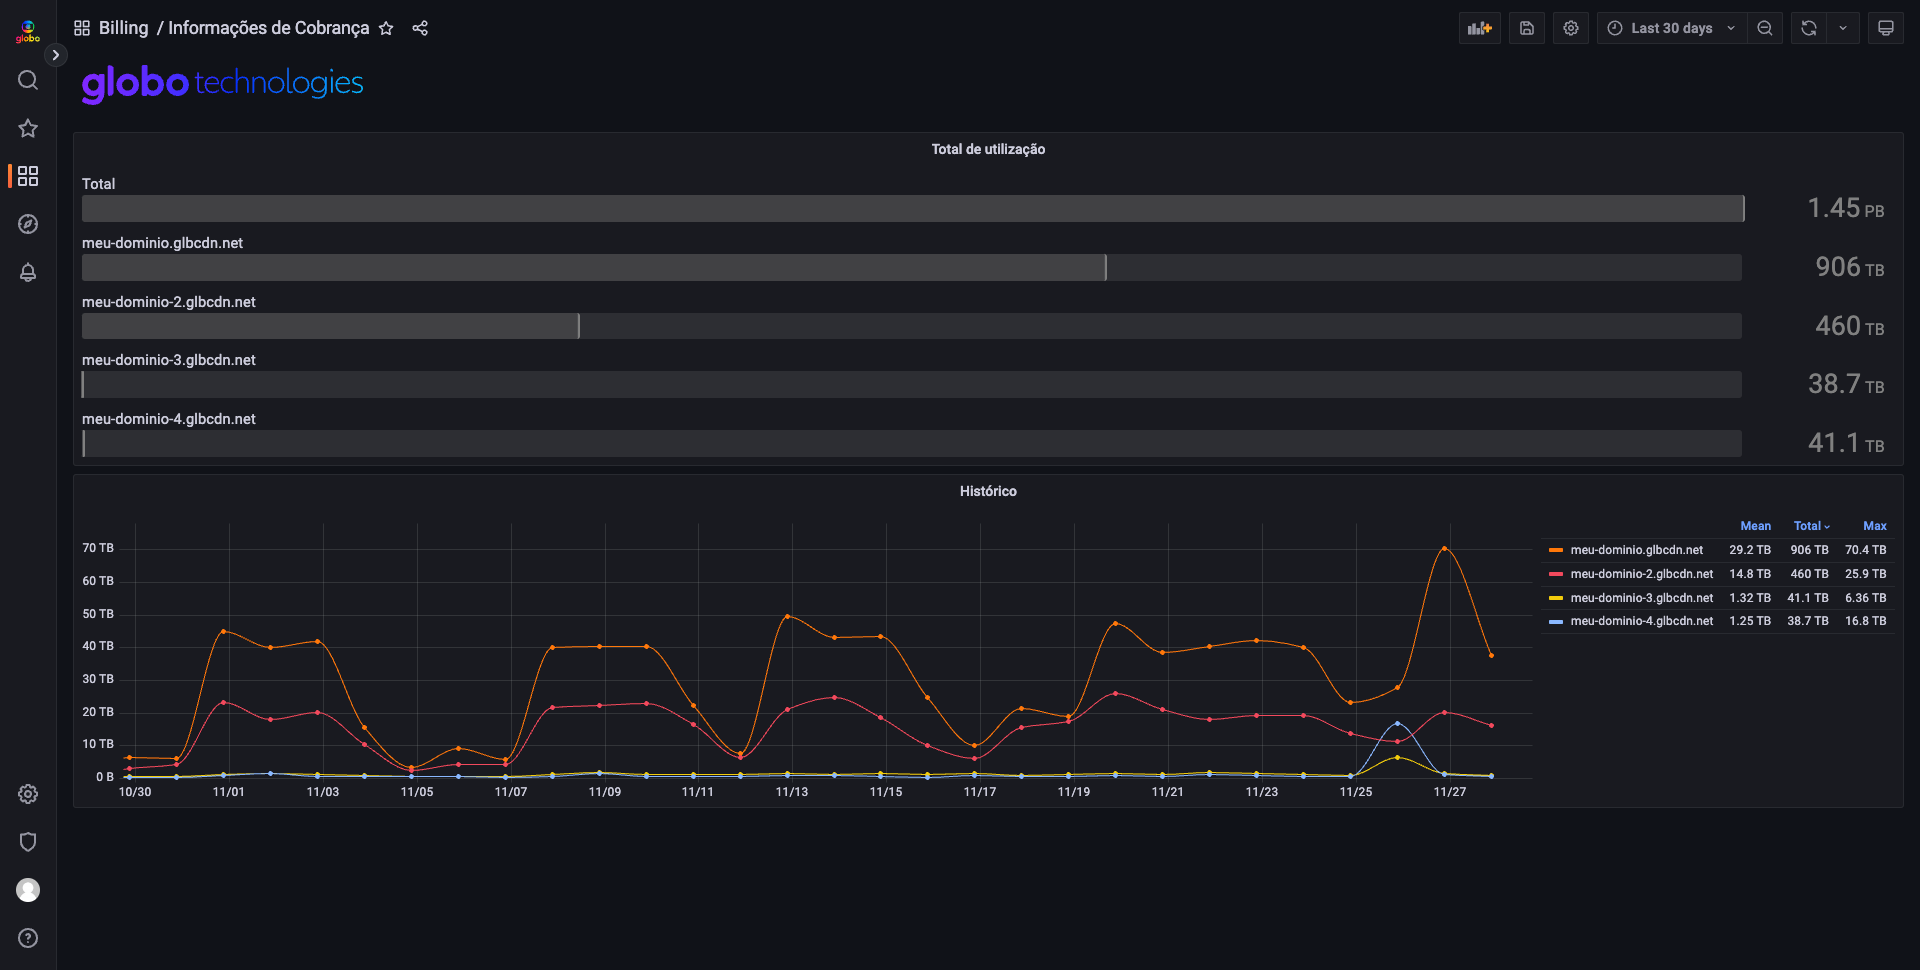The image size is (1920, 970).
Task: Click the orange peak data point at 70 TB
Action: click(x=1444, y=548)
